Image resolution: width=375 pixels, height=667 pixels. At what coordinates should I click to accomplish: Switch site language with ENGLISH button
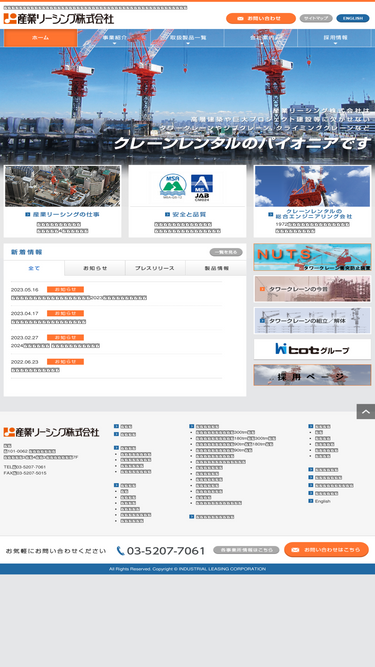coord(352,18)
